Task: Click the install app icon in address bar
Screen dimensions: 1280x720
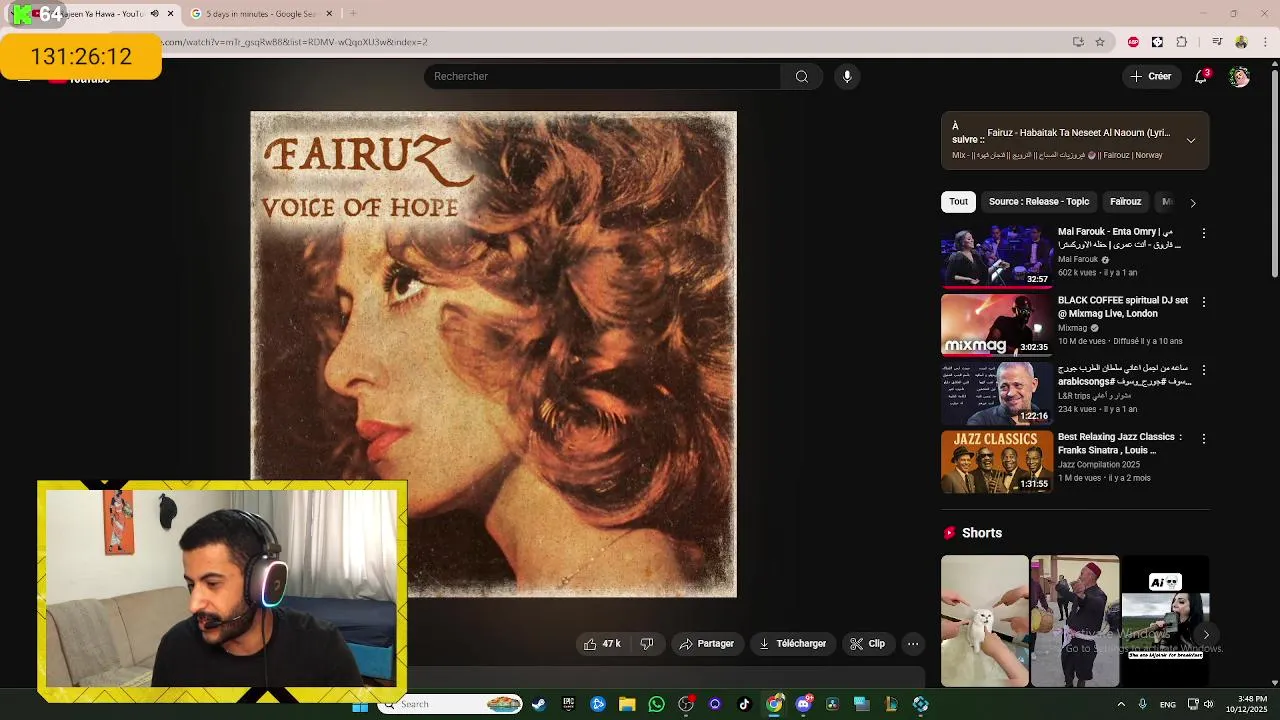Action: [1078, 42]
